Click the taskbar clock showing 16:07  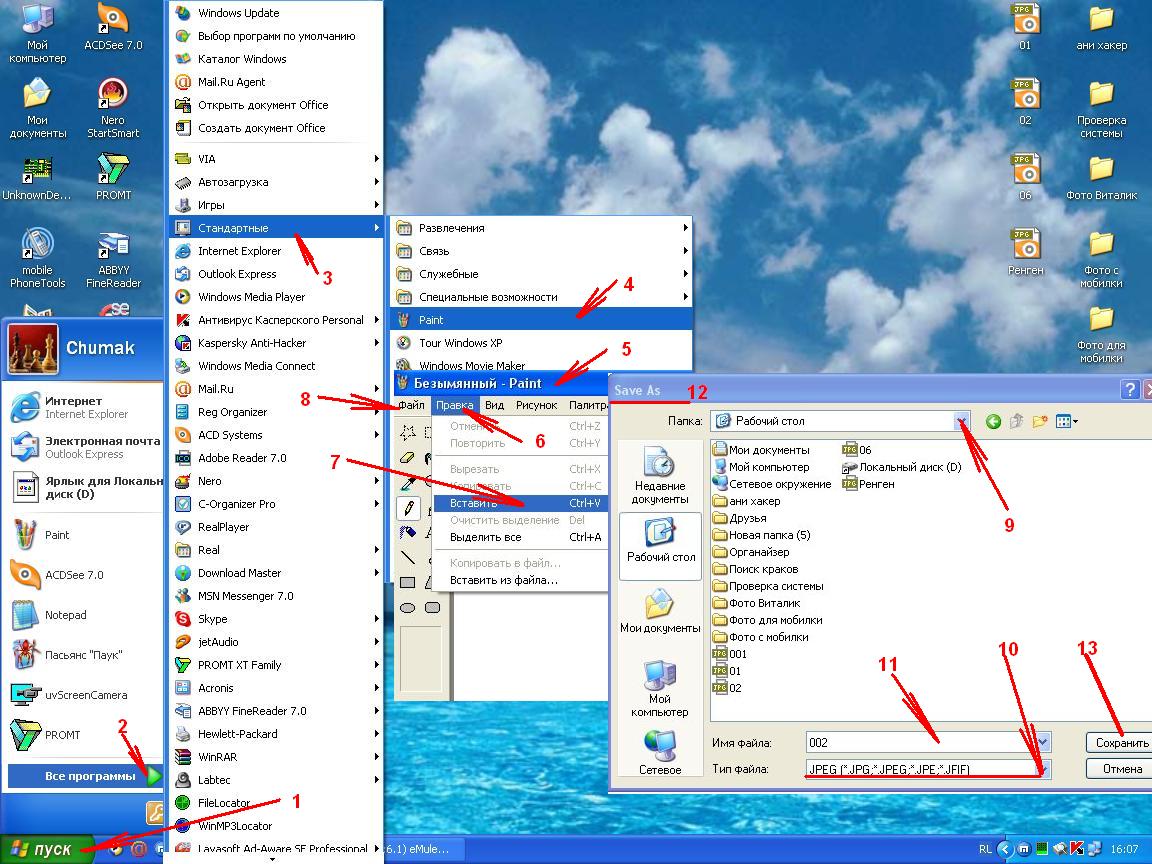tap(1124, 849)
